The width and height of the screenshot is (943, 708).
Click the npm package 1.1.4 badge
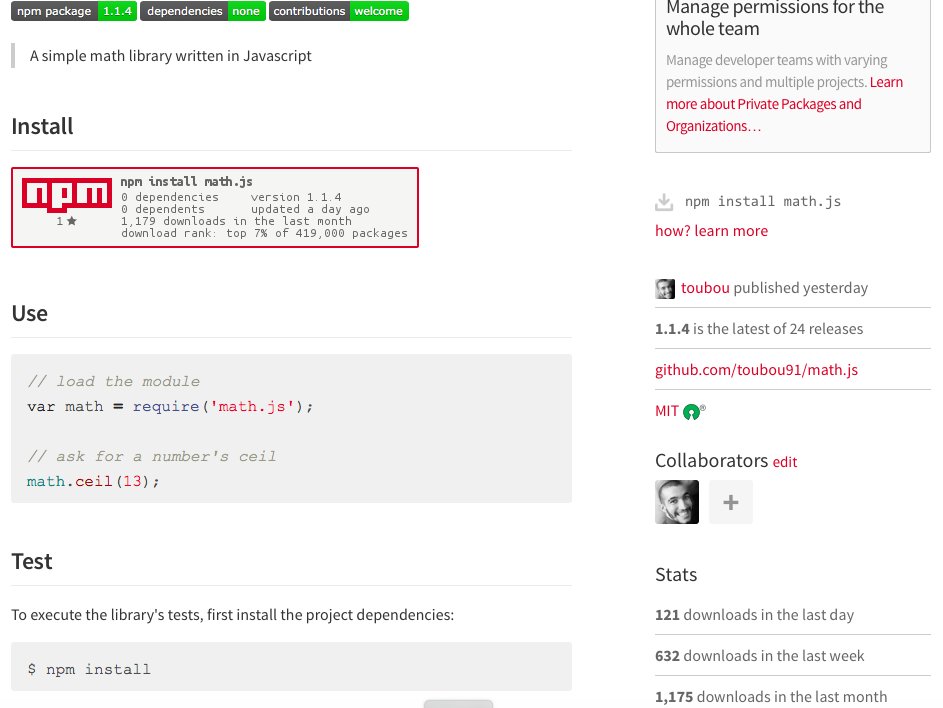pos(74,11)
